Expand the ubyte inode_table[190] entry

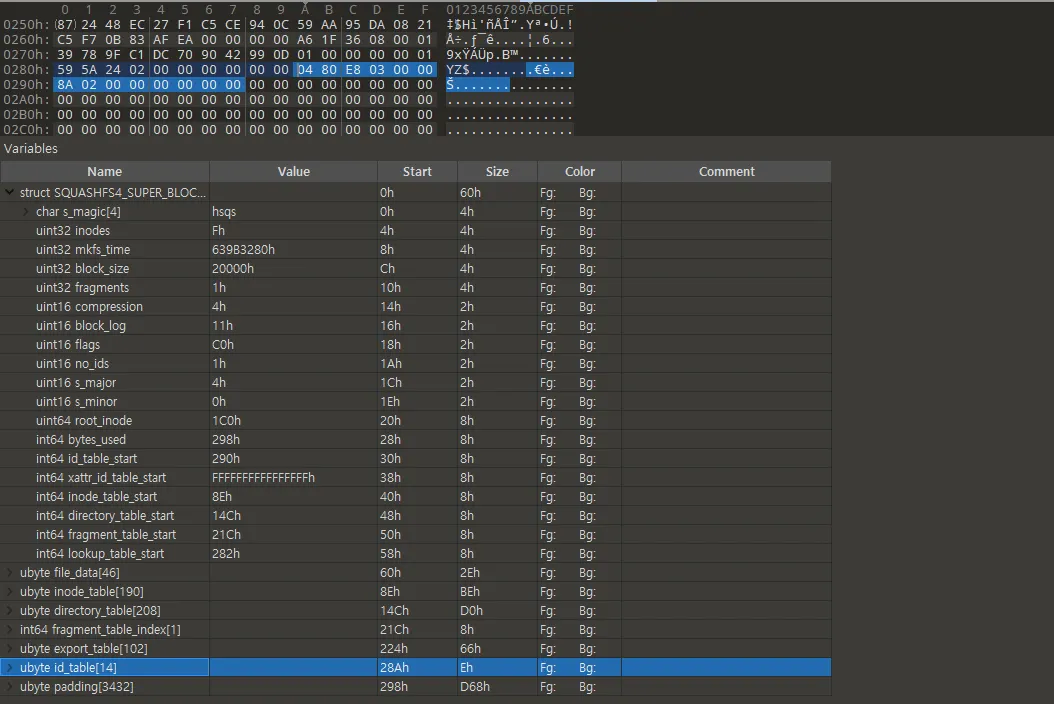coord(10,592)
